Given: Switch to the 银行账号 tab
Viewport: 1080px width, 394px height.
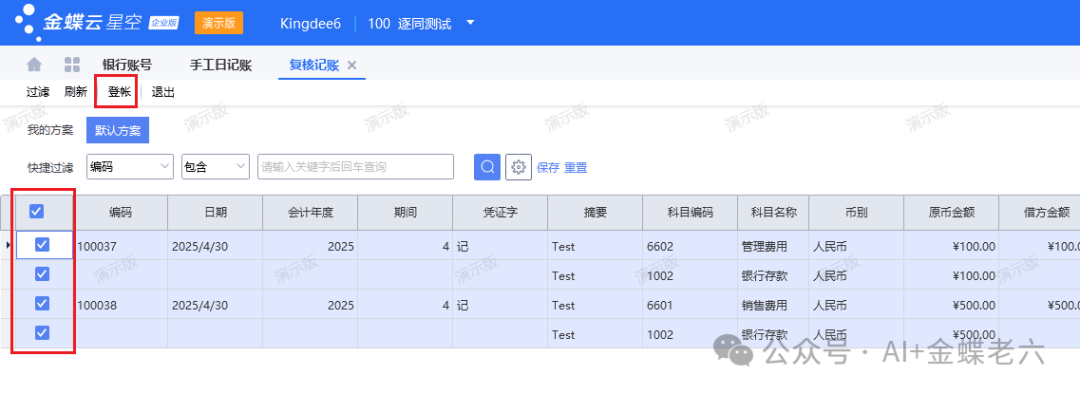Looking at the screenshot, I should pyautogui.click(x=127, y=65).
